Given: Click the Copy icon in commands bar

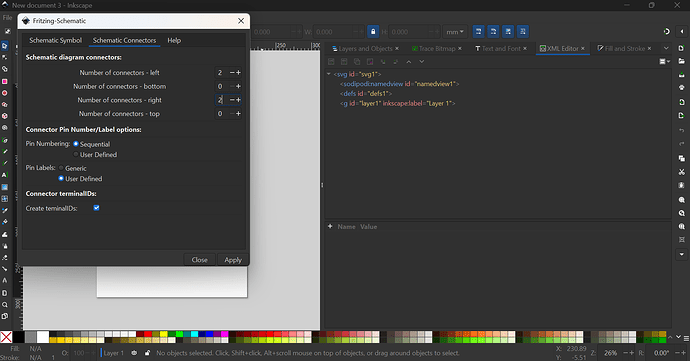Looking at the screenshot, I should point(682,158).
